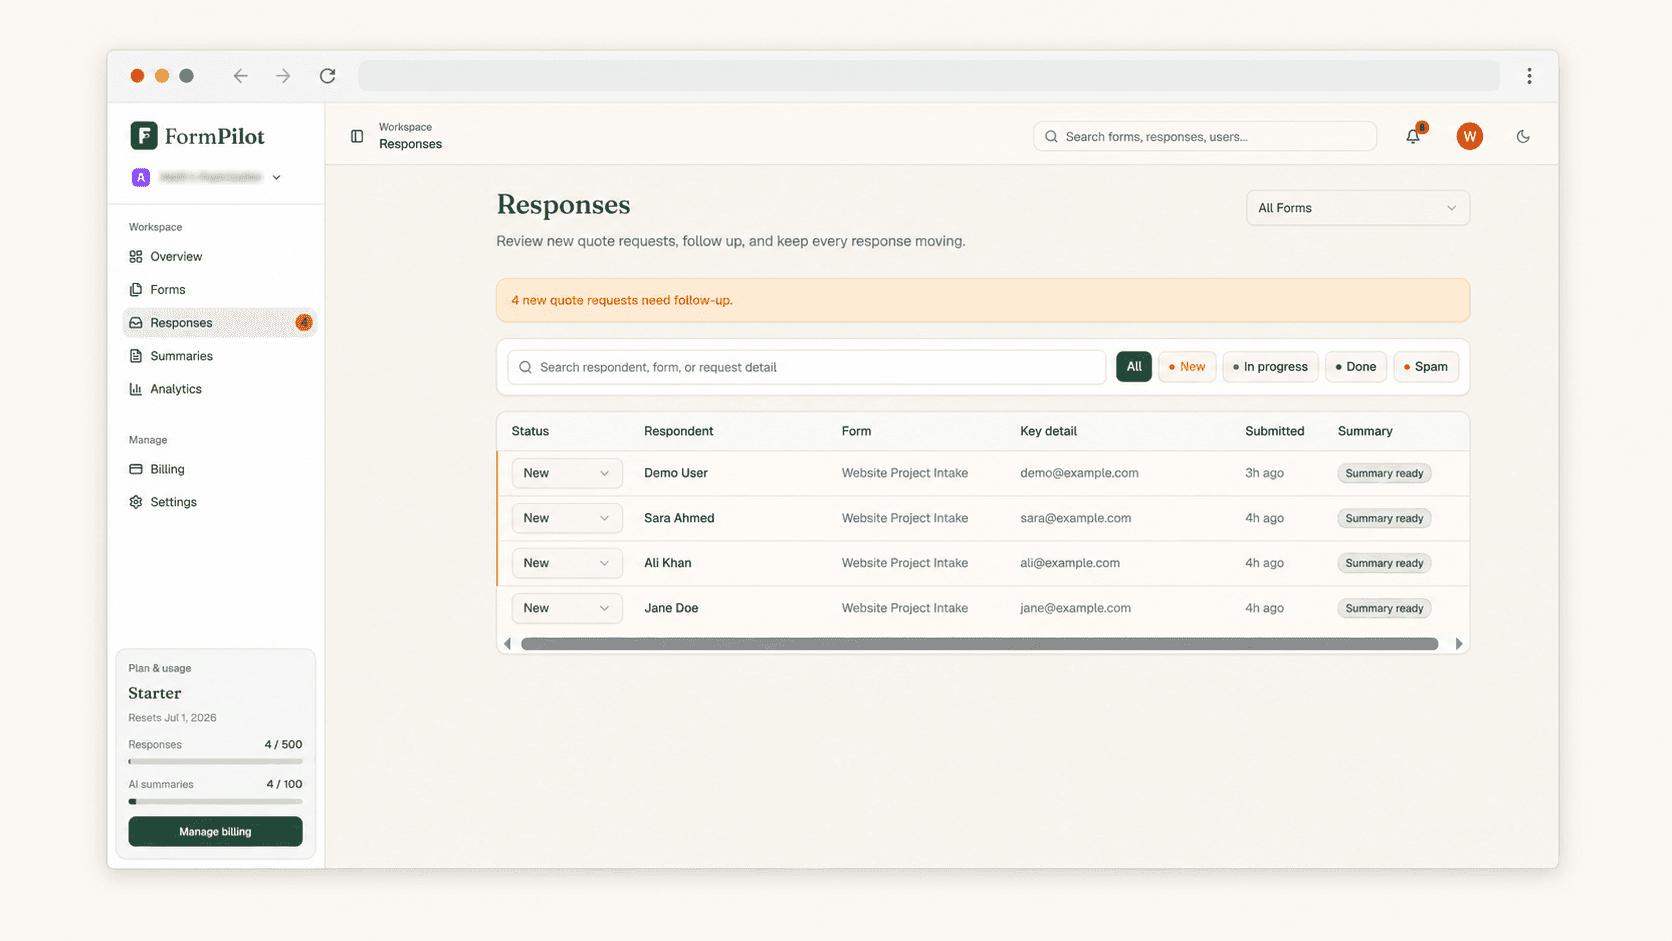This screenshot has height=941, width=1672.
Task: Click Starter plan name
Action: [155, 693]
